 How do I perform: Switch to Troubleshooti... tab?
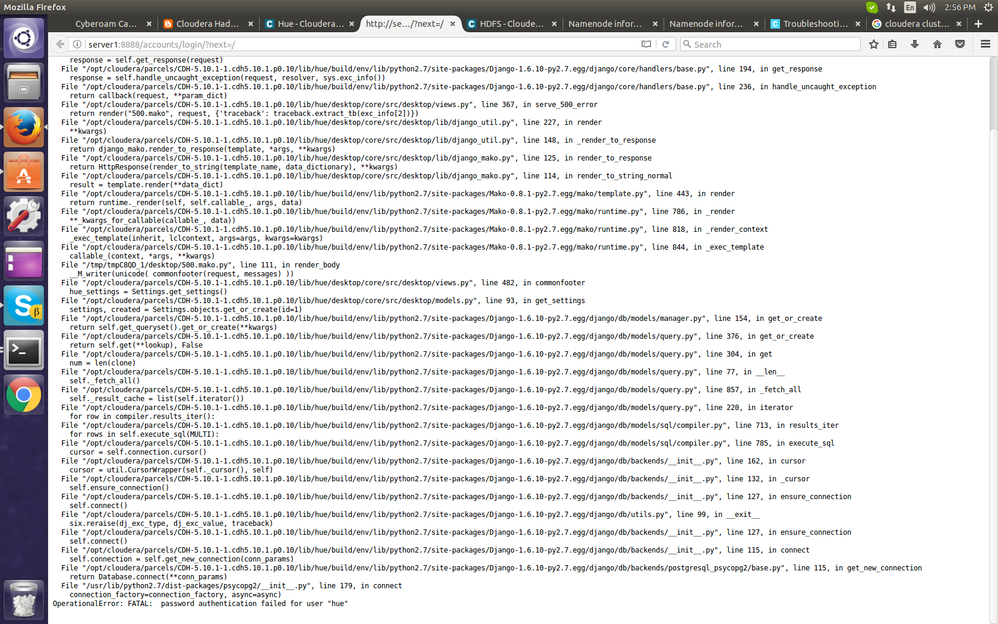[x=815, y=24]
